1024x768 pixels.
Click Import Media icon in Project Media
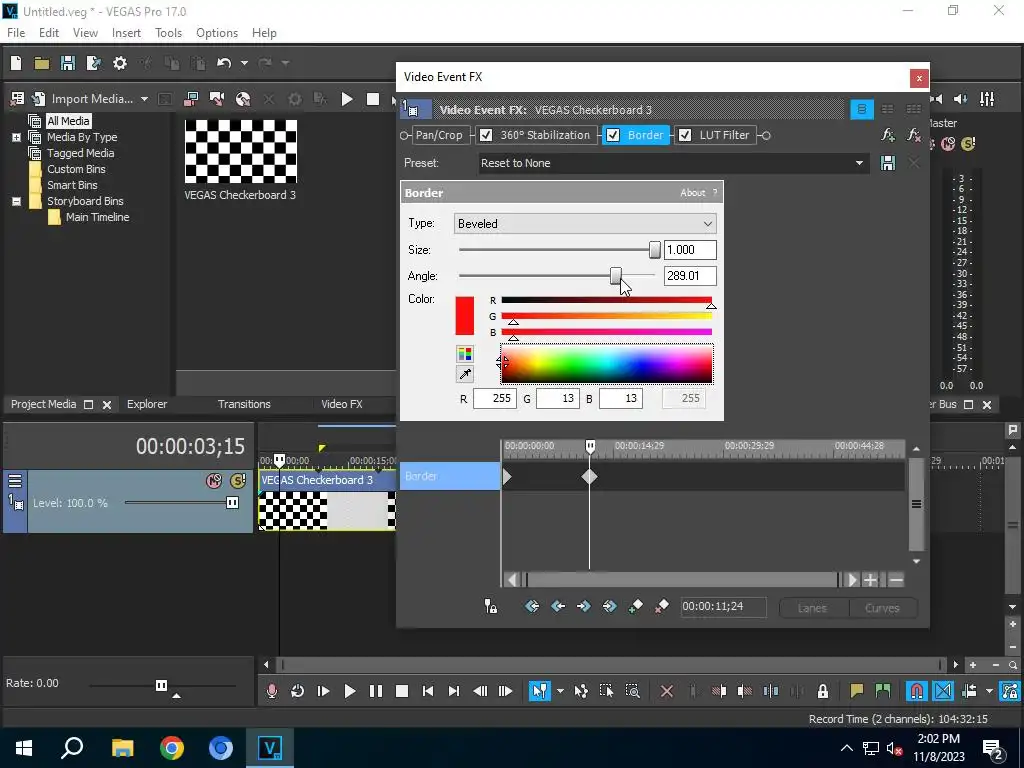pyautogui.click(x=39, y=99)
